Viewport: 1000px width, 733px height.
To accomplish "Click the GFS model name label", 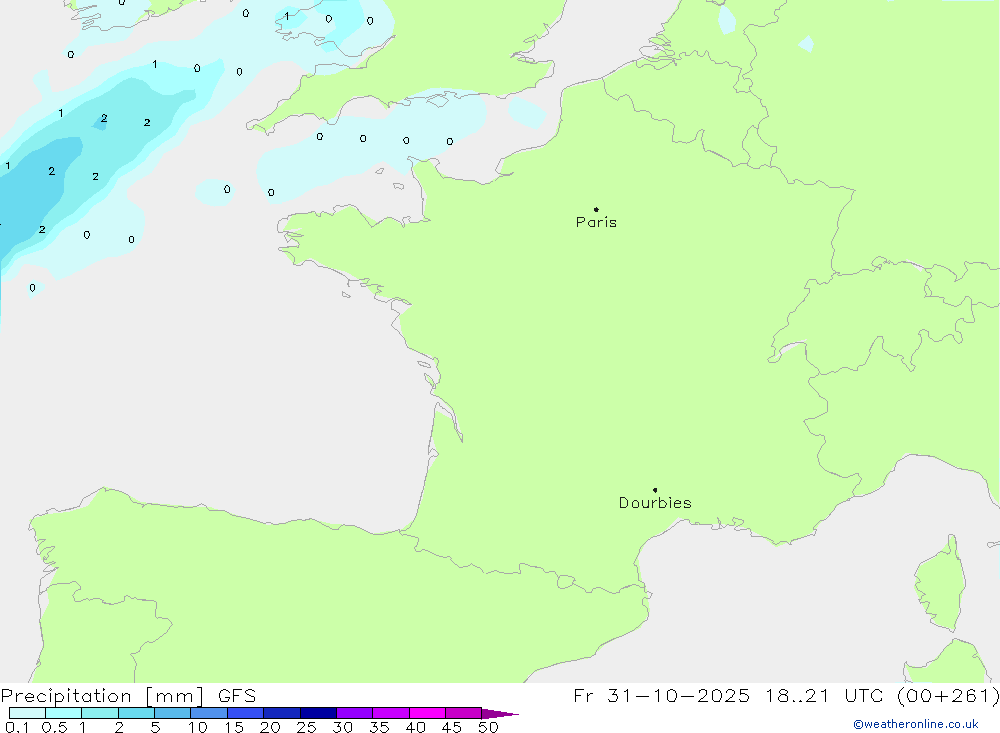I will (x=237, y=695).
